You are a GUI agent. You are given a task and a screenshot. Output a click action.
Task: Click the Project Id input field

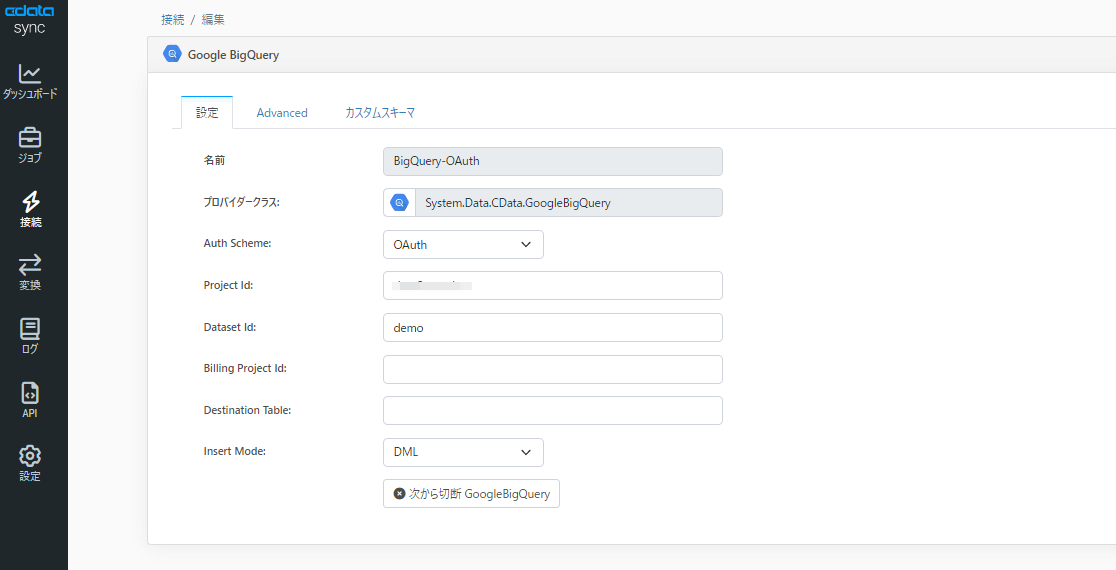tap(552, 286)
